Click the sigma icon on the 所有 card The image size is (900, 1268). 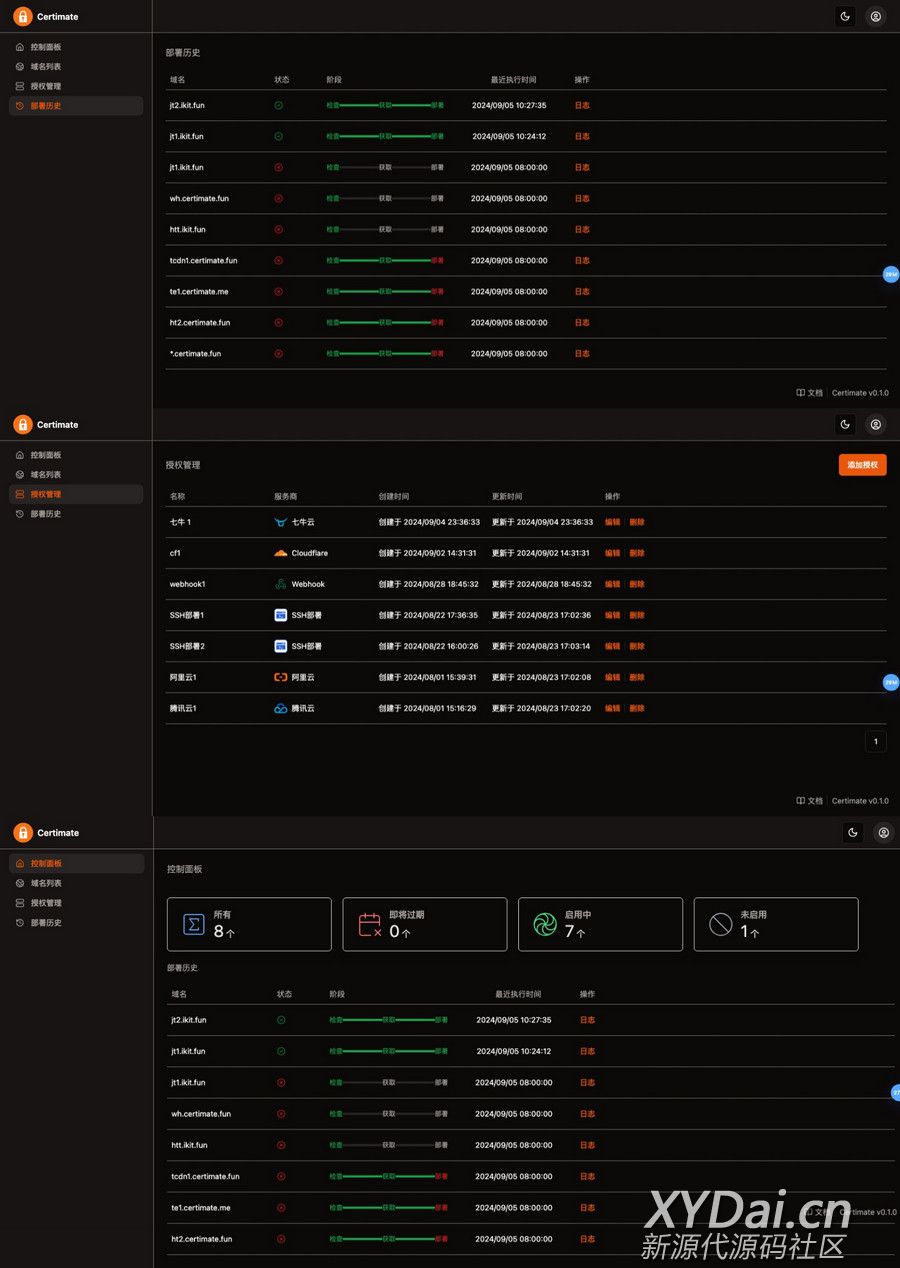point(194,924)
